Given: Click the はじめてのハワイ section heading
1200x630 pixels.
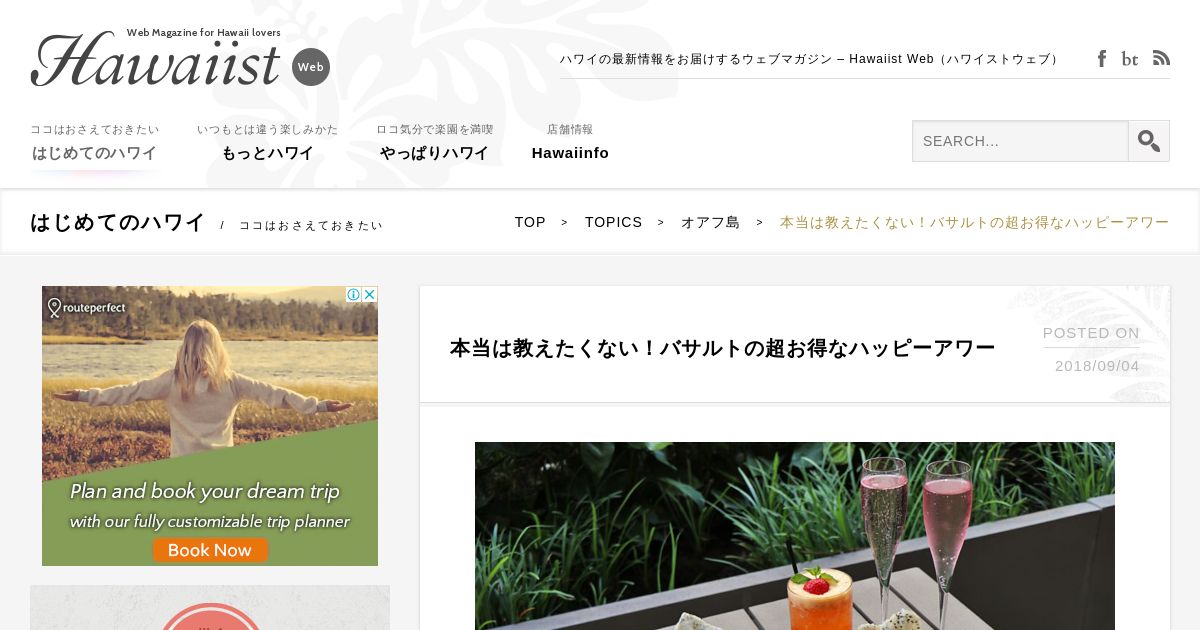Looking at the screenshot, I should click(117, 223).
